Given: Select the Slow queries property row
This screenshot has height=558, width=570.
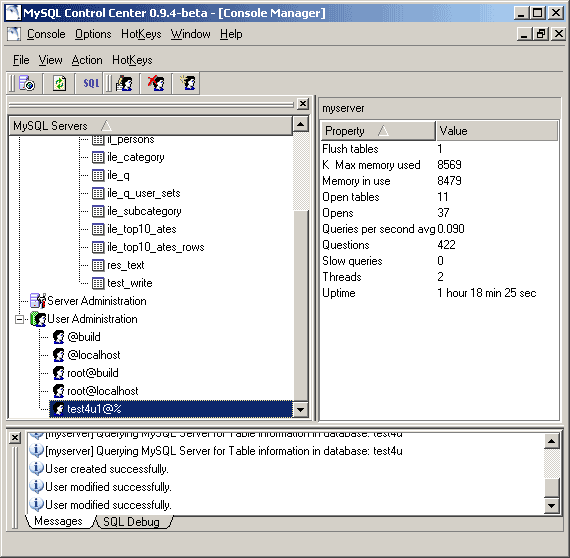Looking at the screenshot, I should click(439, 261).
